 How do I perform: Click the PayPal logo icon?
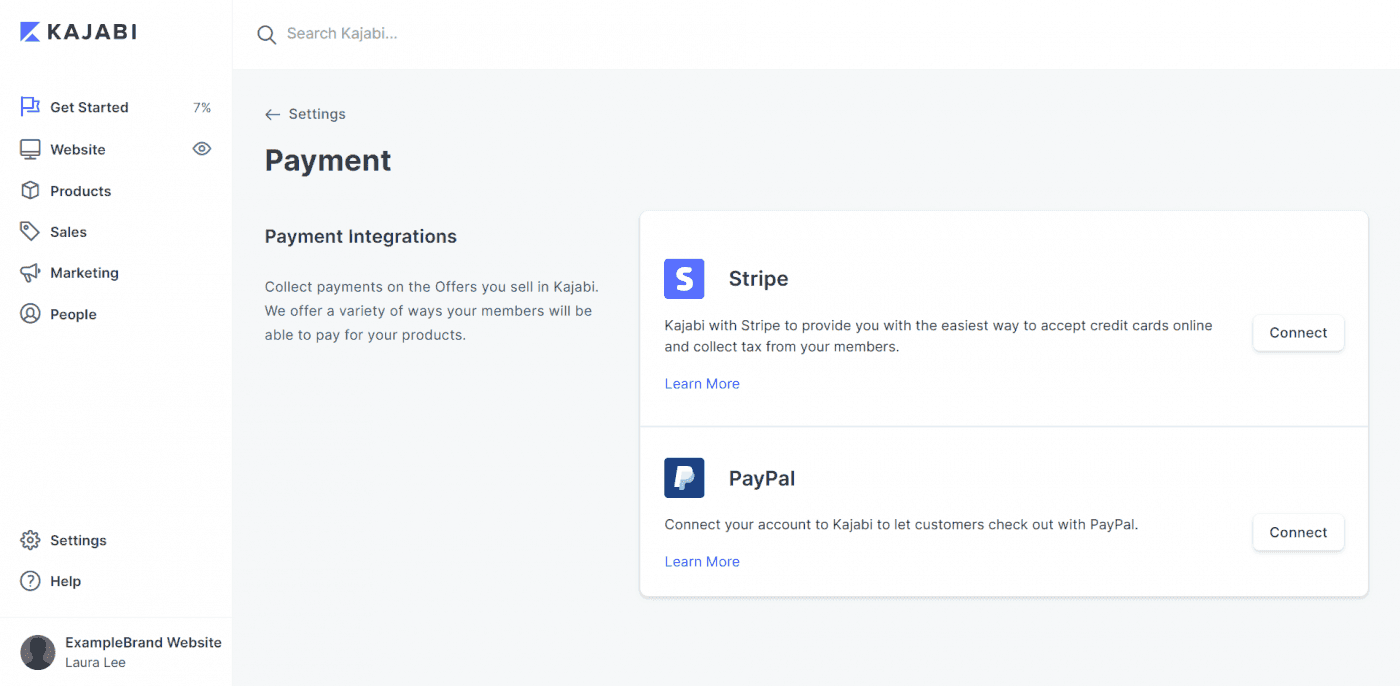(x=684, y=478)
